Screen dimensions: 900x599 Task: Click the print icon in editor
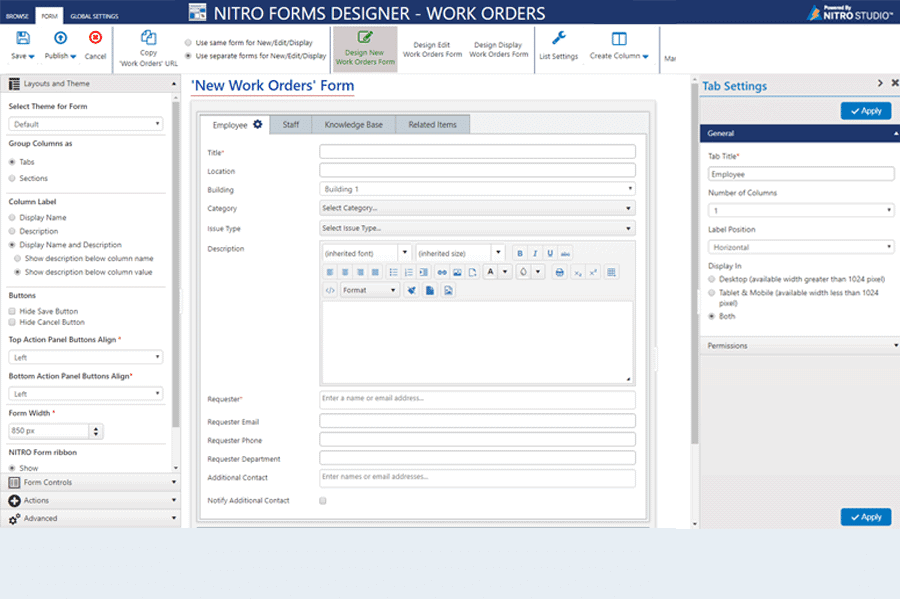(x=560, y=272)
